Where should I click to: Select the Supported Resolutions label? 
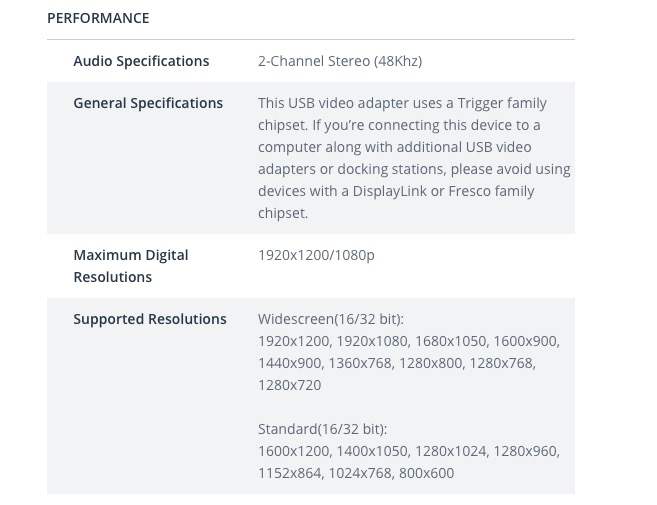click(150, 319)
